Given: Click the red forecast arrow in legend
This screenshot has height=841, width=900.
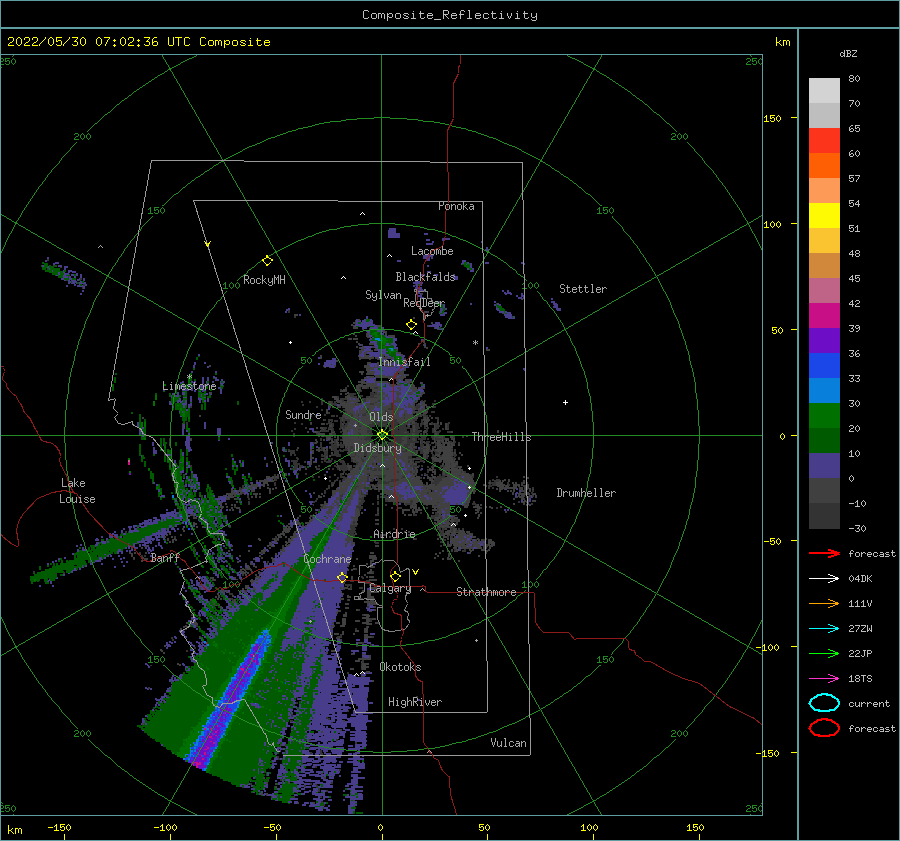Looking at the screenshot, I should (824, 553).
